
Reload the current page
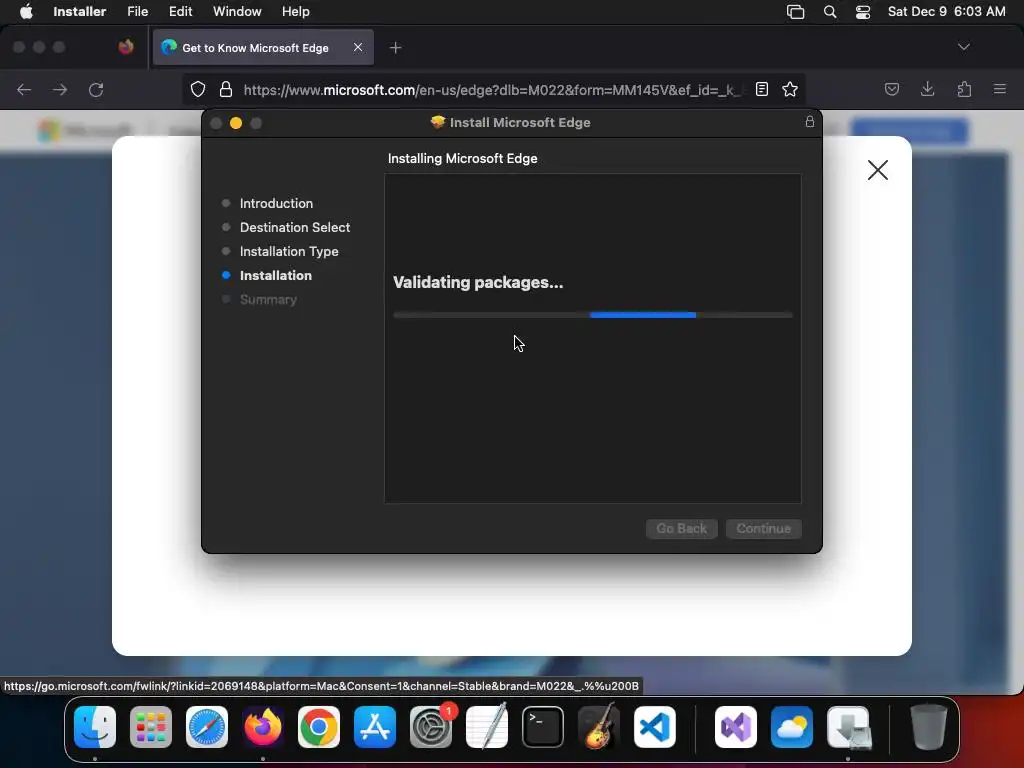pyautogui.click(x=96, y=89)
